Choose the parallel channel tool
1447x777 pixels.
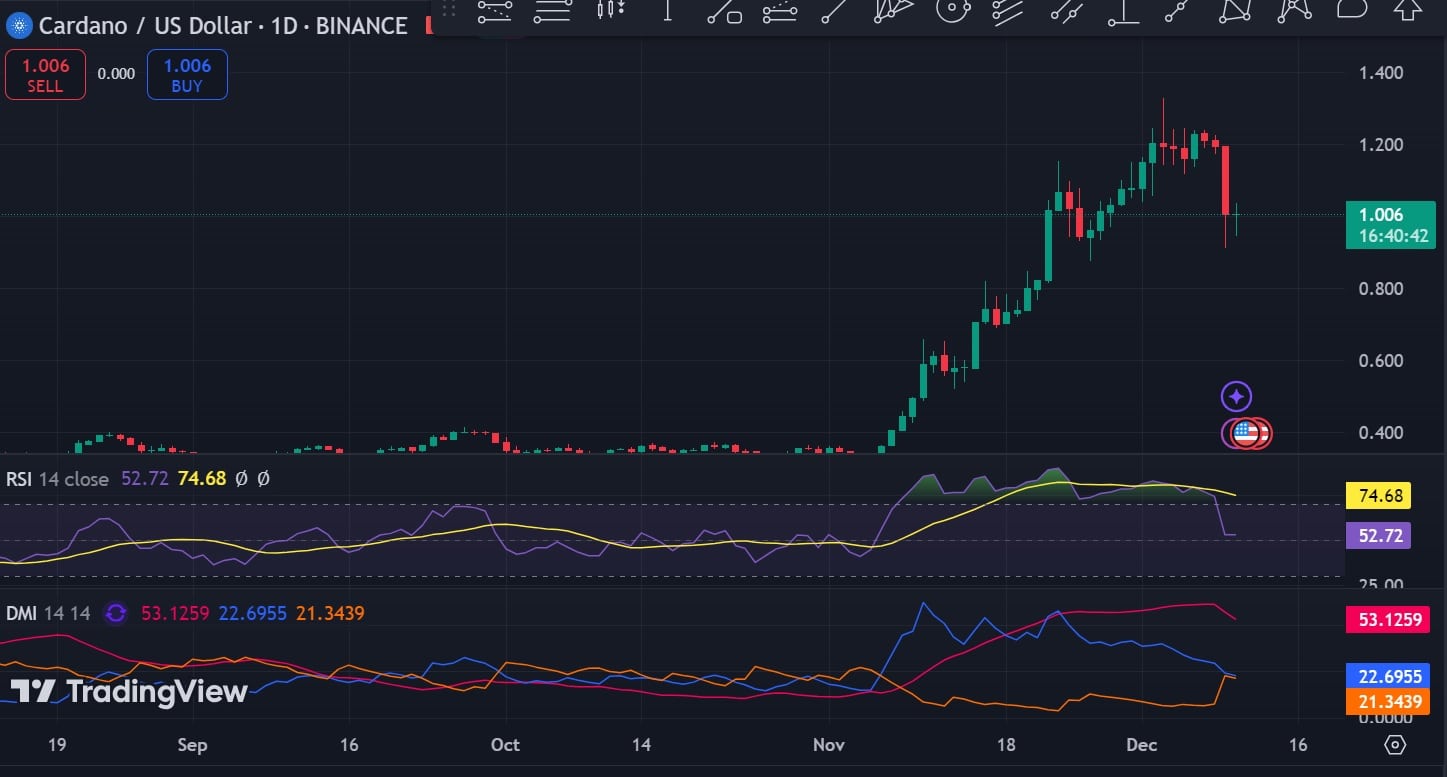[x=1008, y=11]
